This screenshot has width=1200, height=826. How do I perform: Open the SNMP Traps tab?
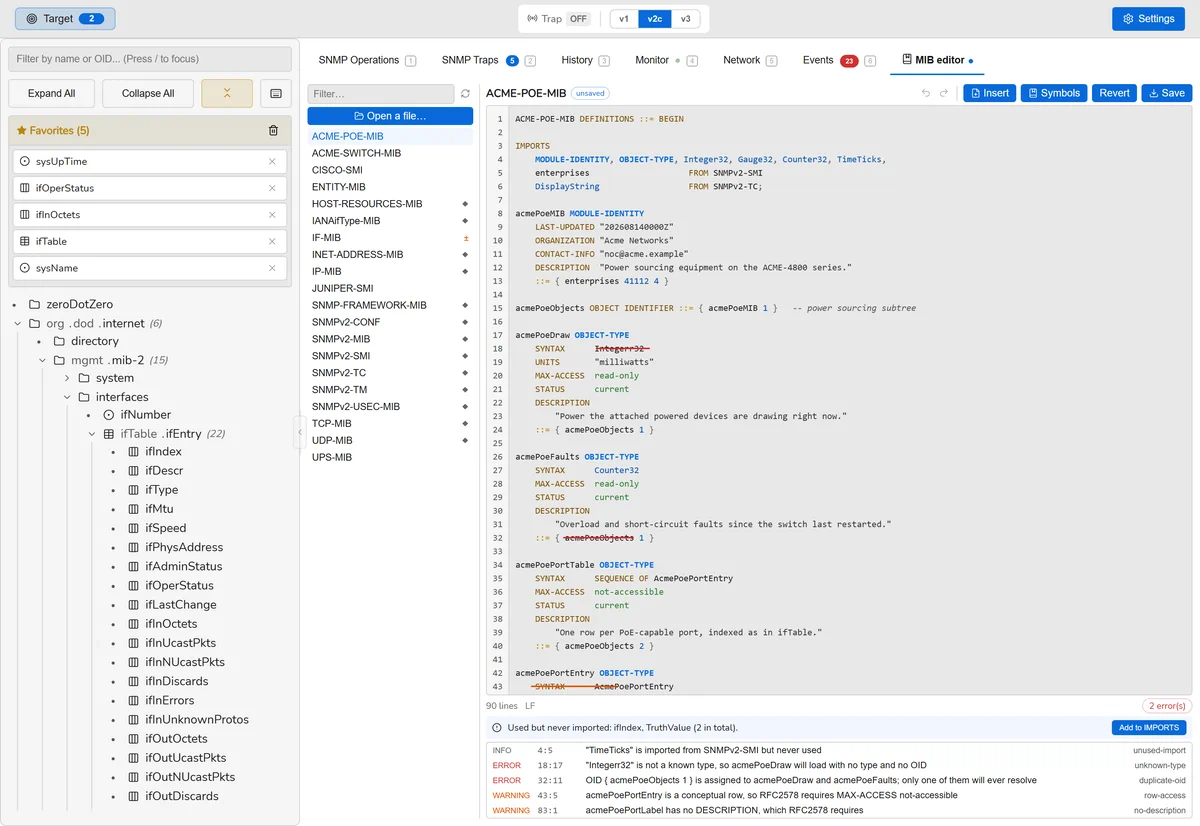(x=488, y=60)
